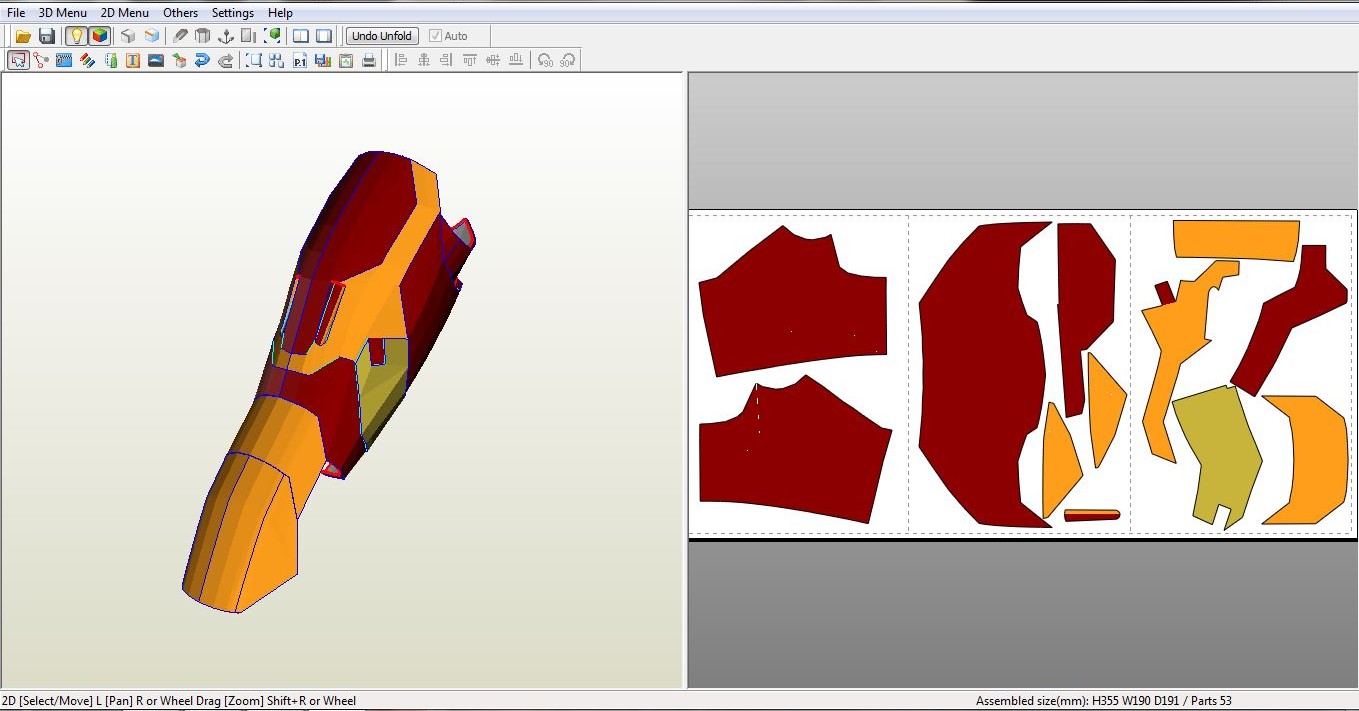Open the File menu
Image resolution: width=1359 pixels, height=711 pixels.
16,13
